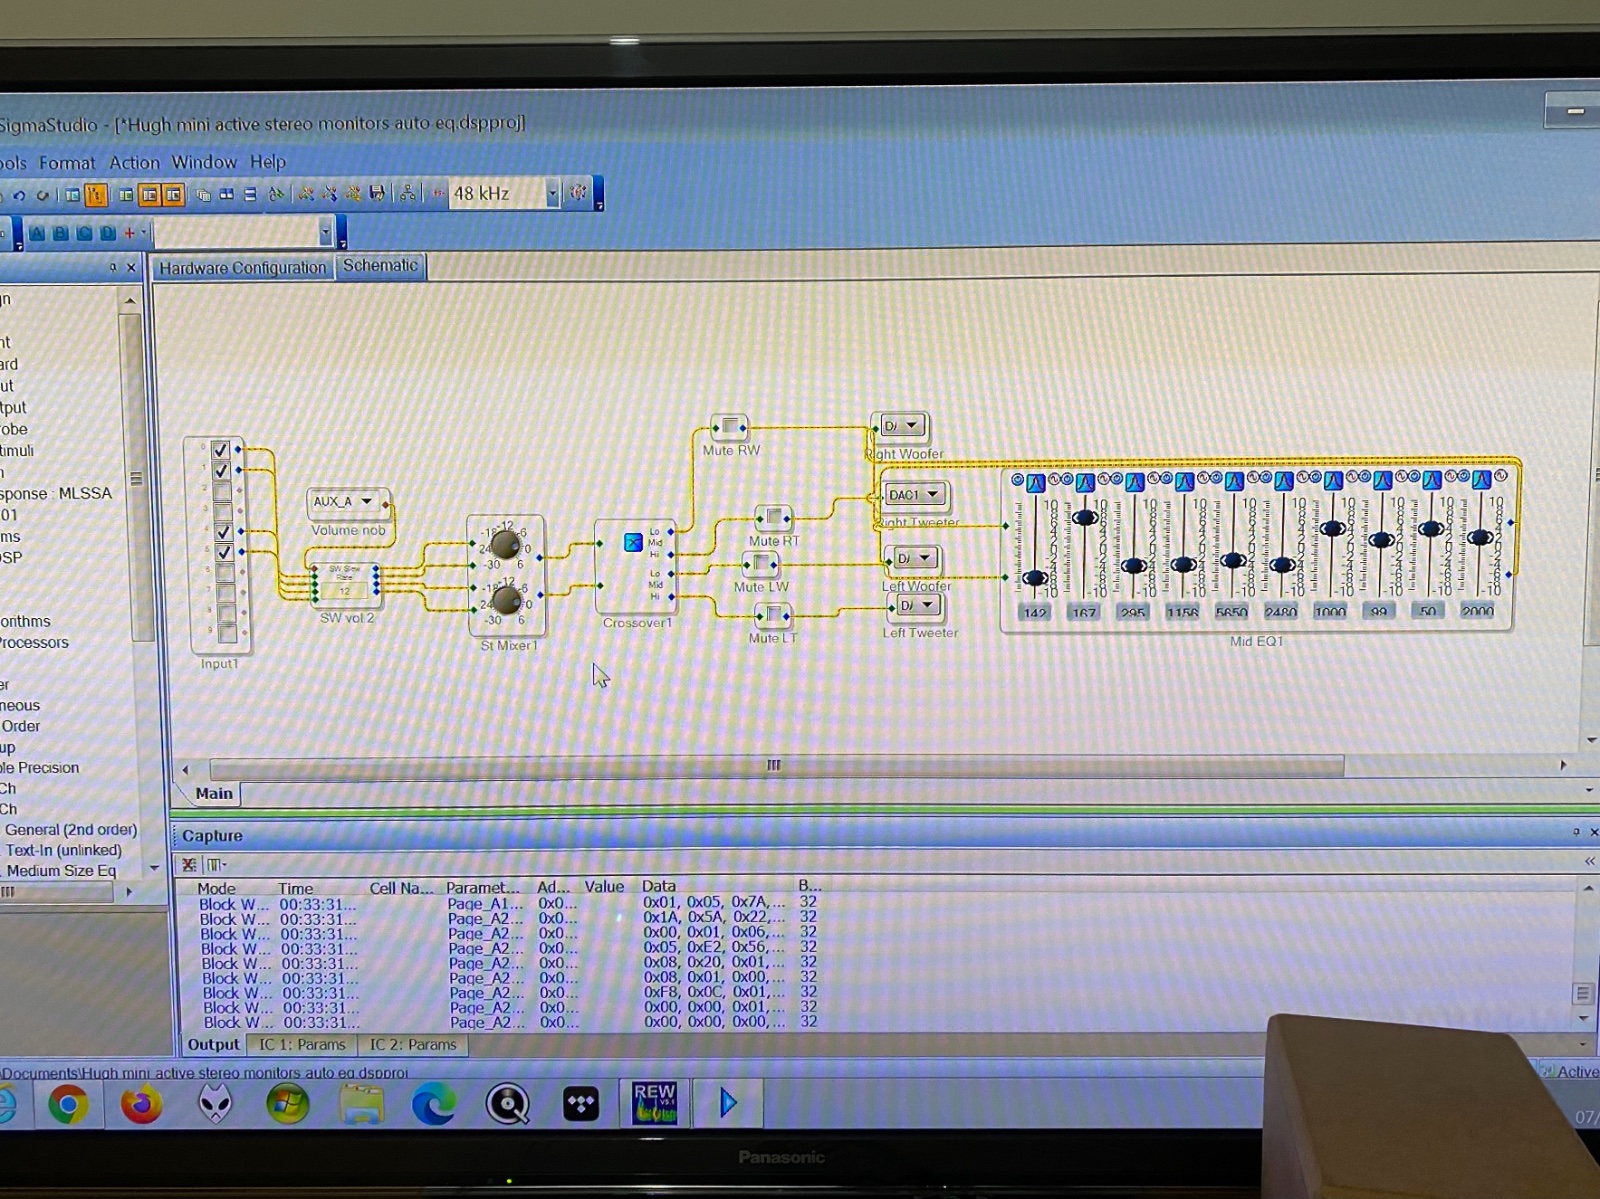
Task: Open the IC 2: Params tab
Action: (413, 1044)
